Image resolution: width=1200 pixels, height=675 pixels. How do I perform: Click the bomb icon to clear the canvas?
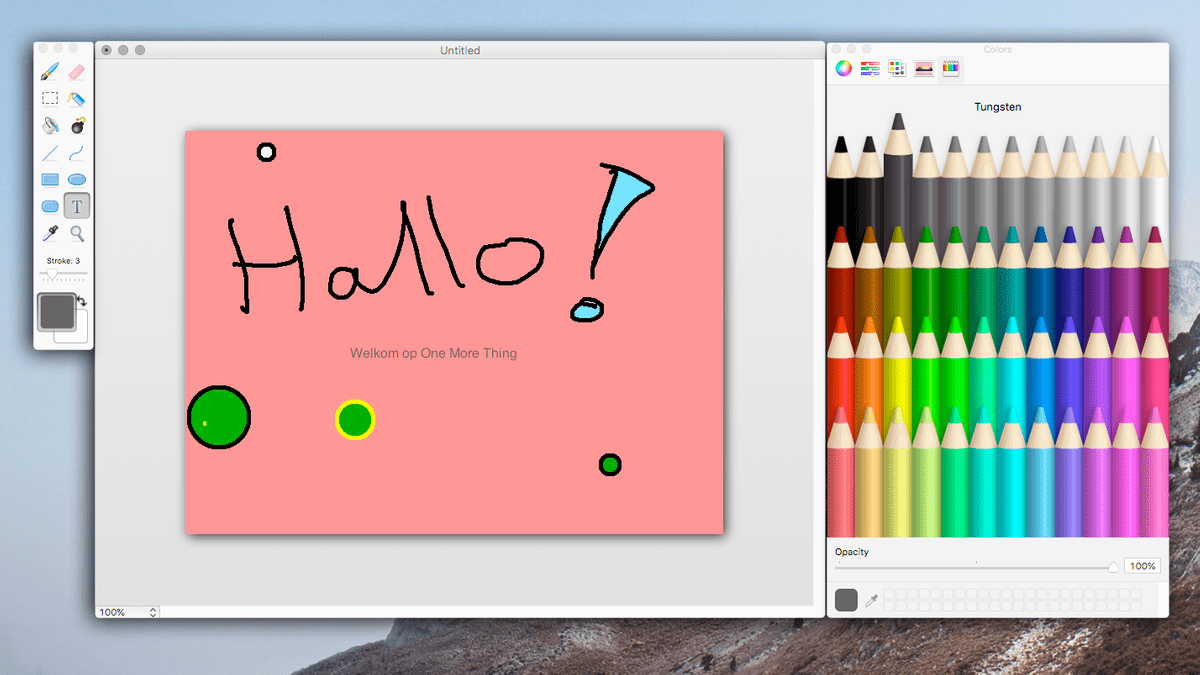(x=77, y=125)
